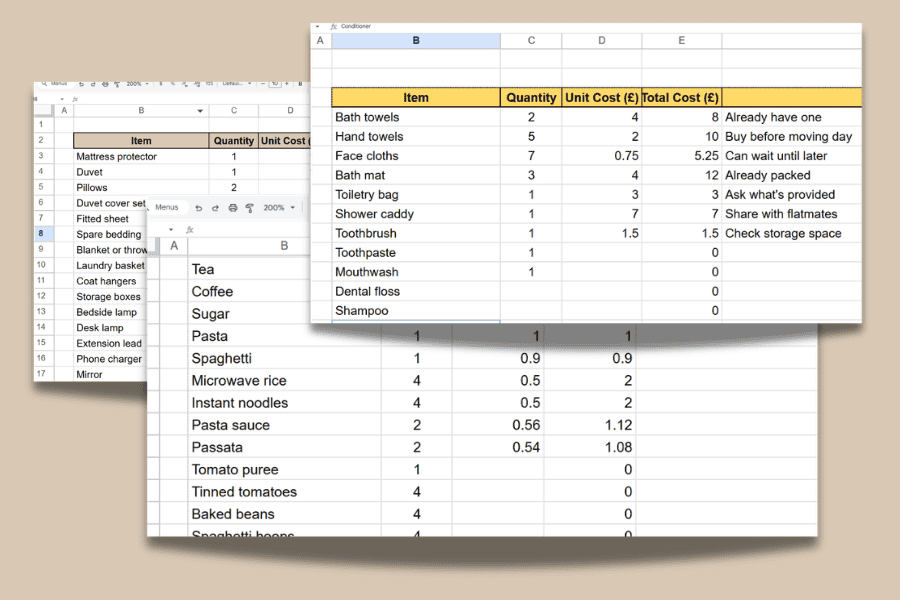Screen dimensions: 900x600
Task: Click the Conditioner formula bar text
Action: click(x=355, y=26)
